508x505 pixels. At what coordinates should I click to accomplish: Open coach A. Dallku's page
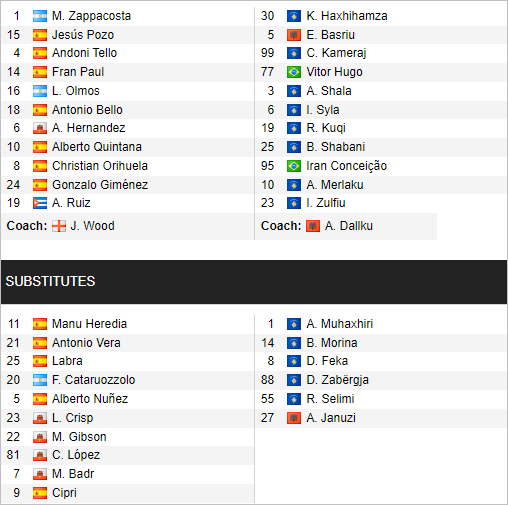click(349, 226)
